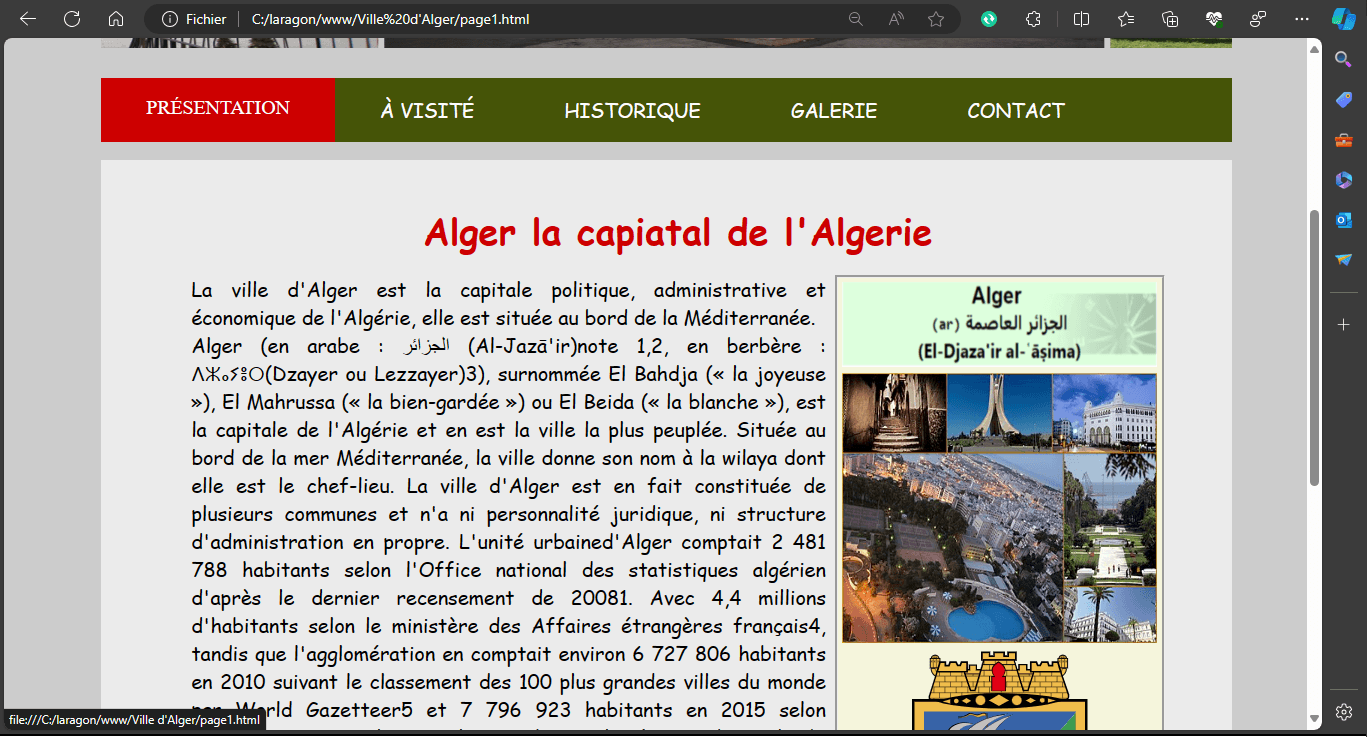Open the sidebar Search tool

(1343, 60)
